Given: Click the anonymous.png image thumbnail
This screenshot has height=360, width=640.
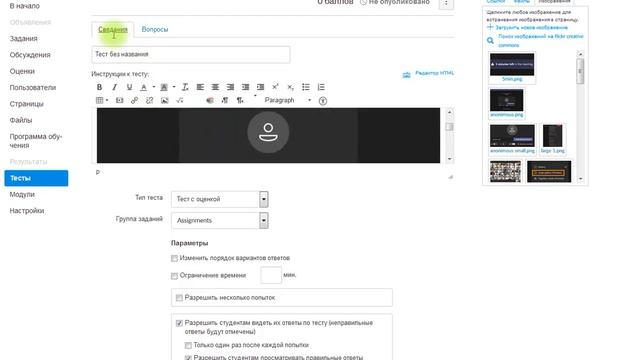Looking at the screenshot, I should pos(507,100).
